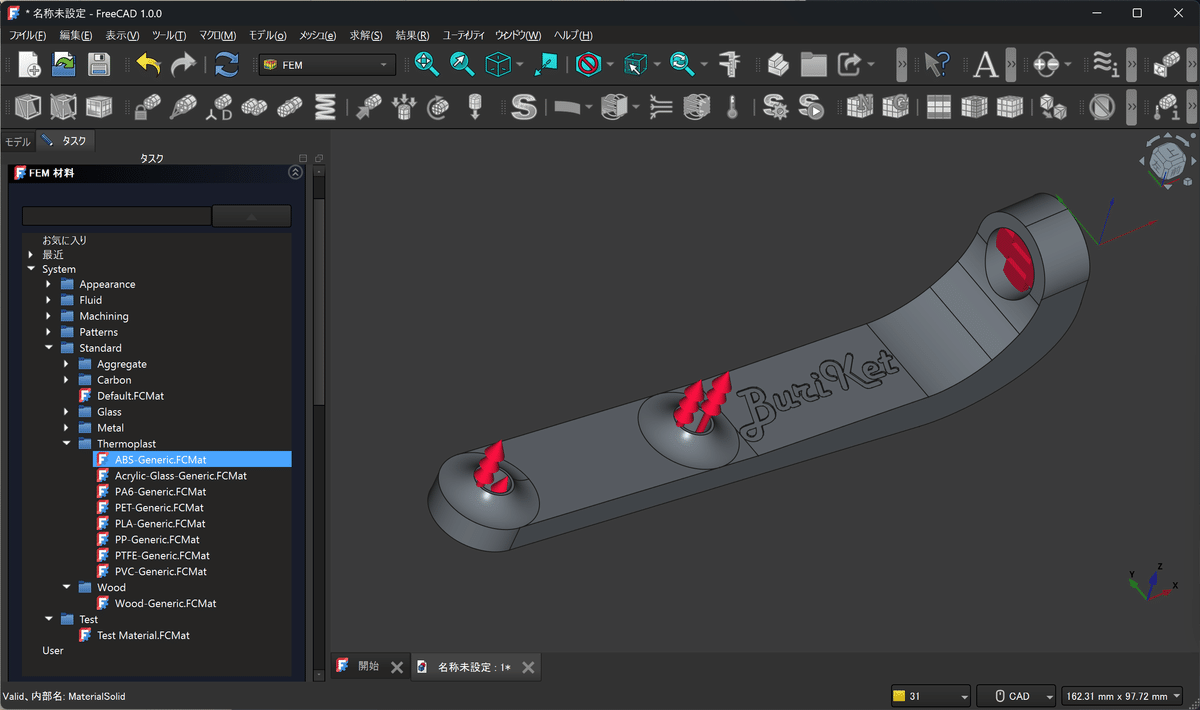Screen dimensions: 1200x710
Task: Click the User tree entry
Action: (x=53, y=650)
